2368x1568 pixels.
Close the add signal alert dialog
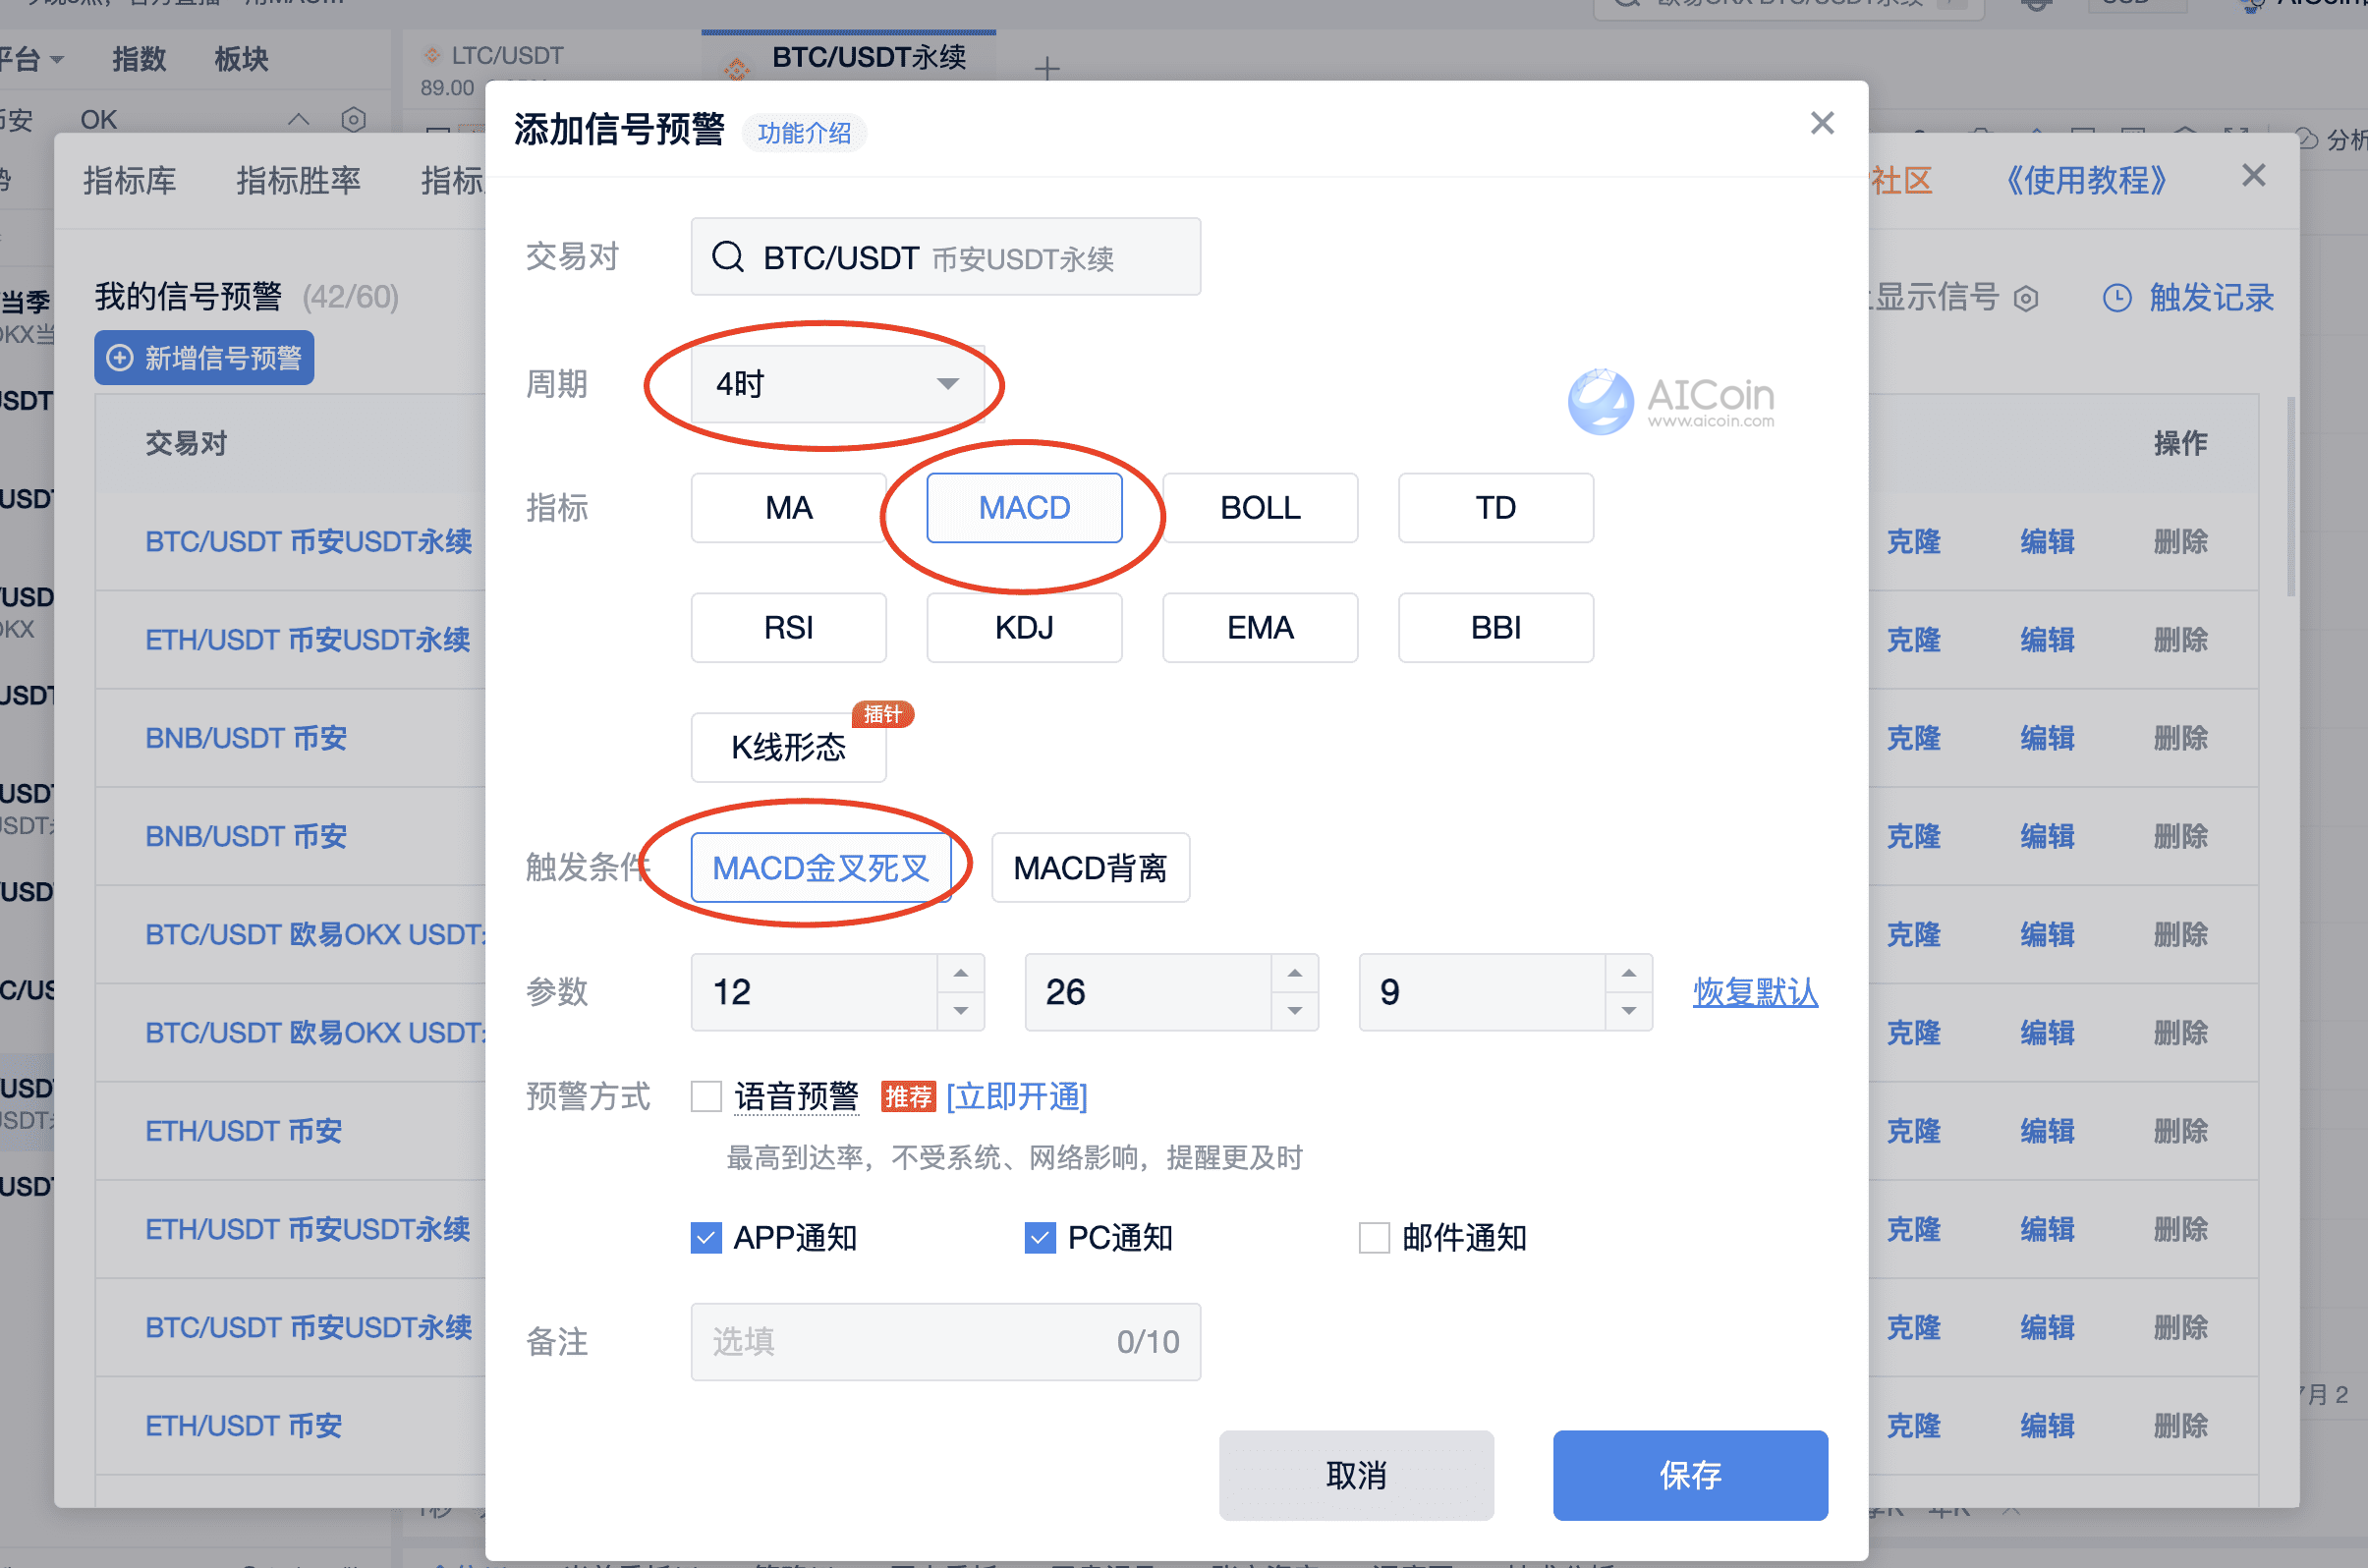point(1822,123)
